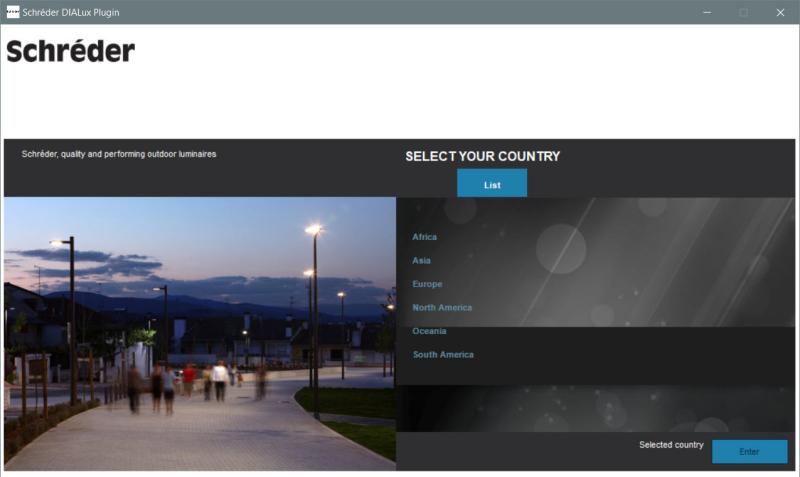Click the 'Selected country' label

click(x=671, y=445)
